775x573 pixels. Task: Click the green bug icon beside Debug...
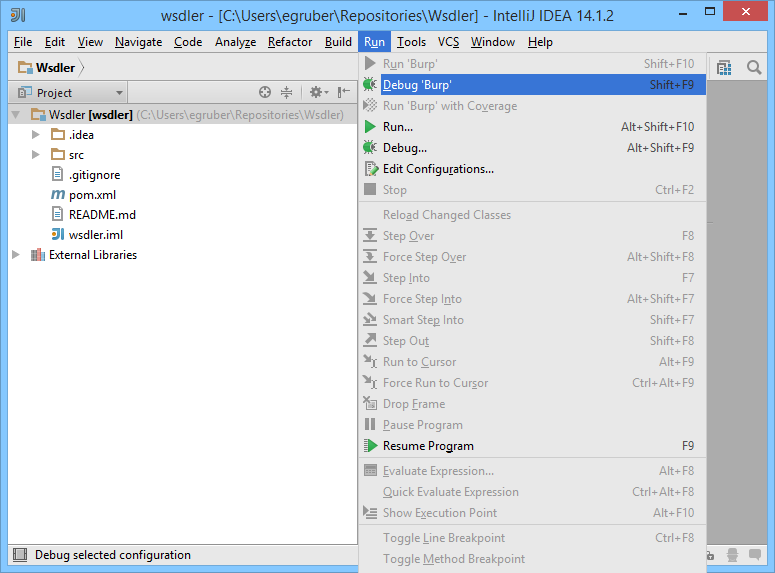370,147
